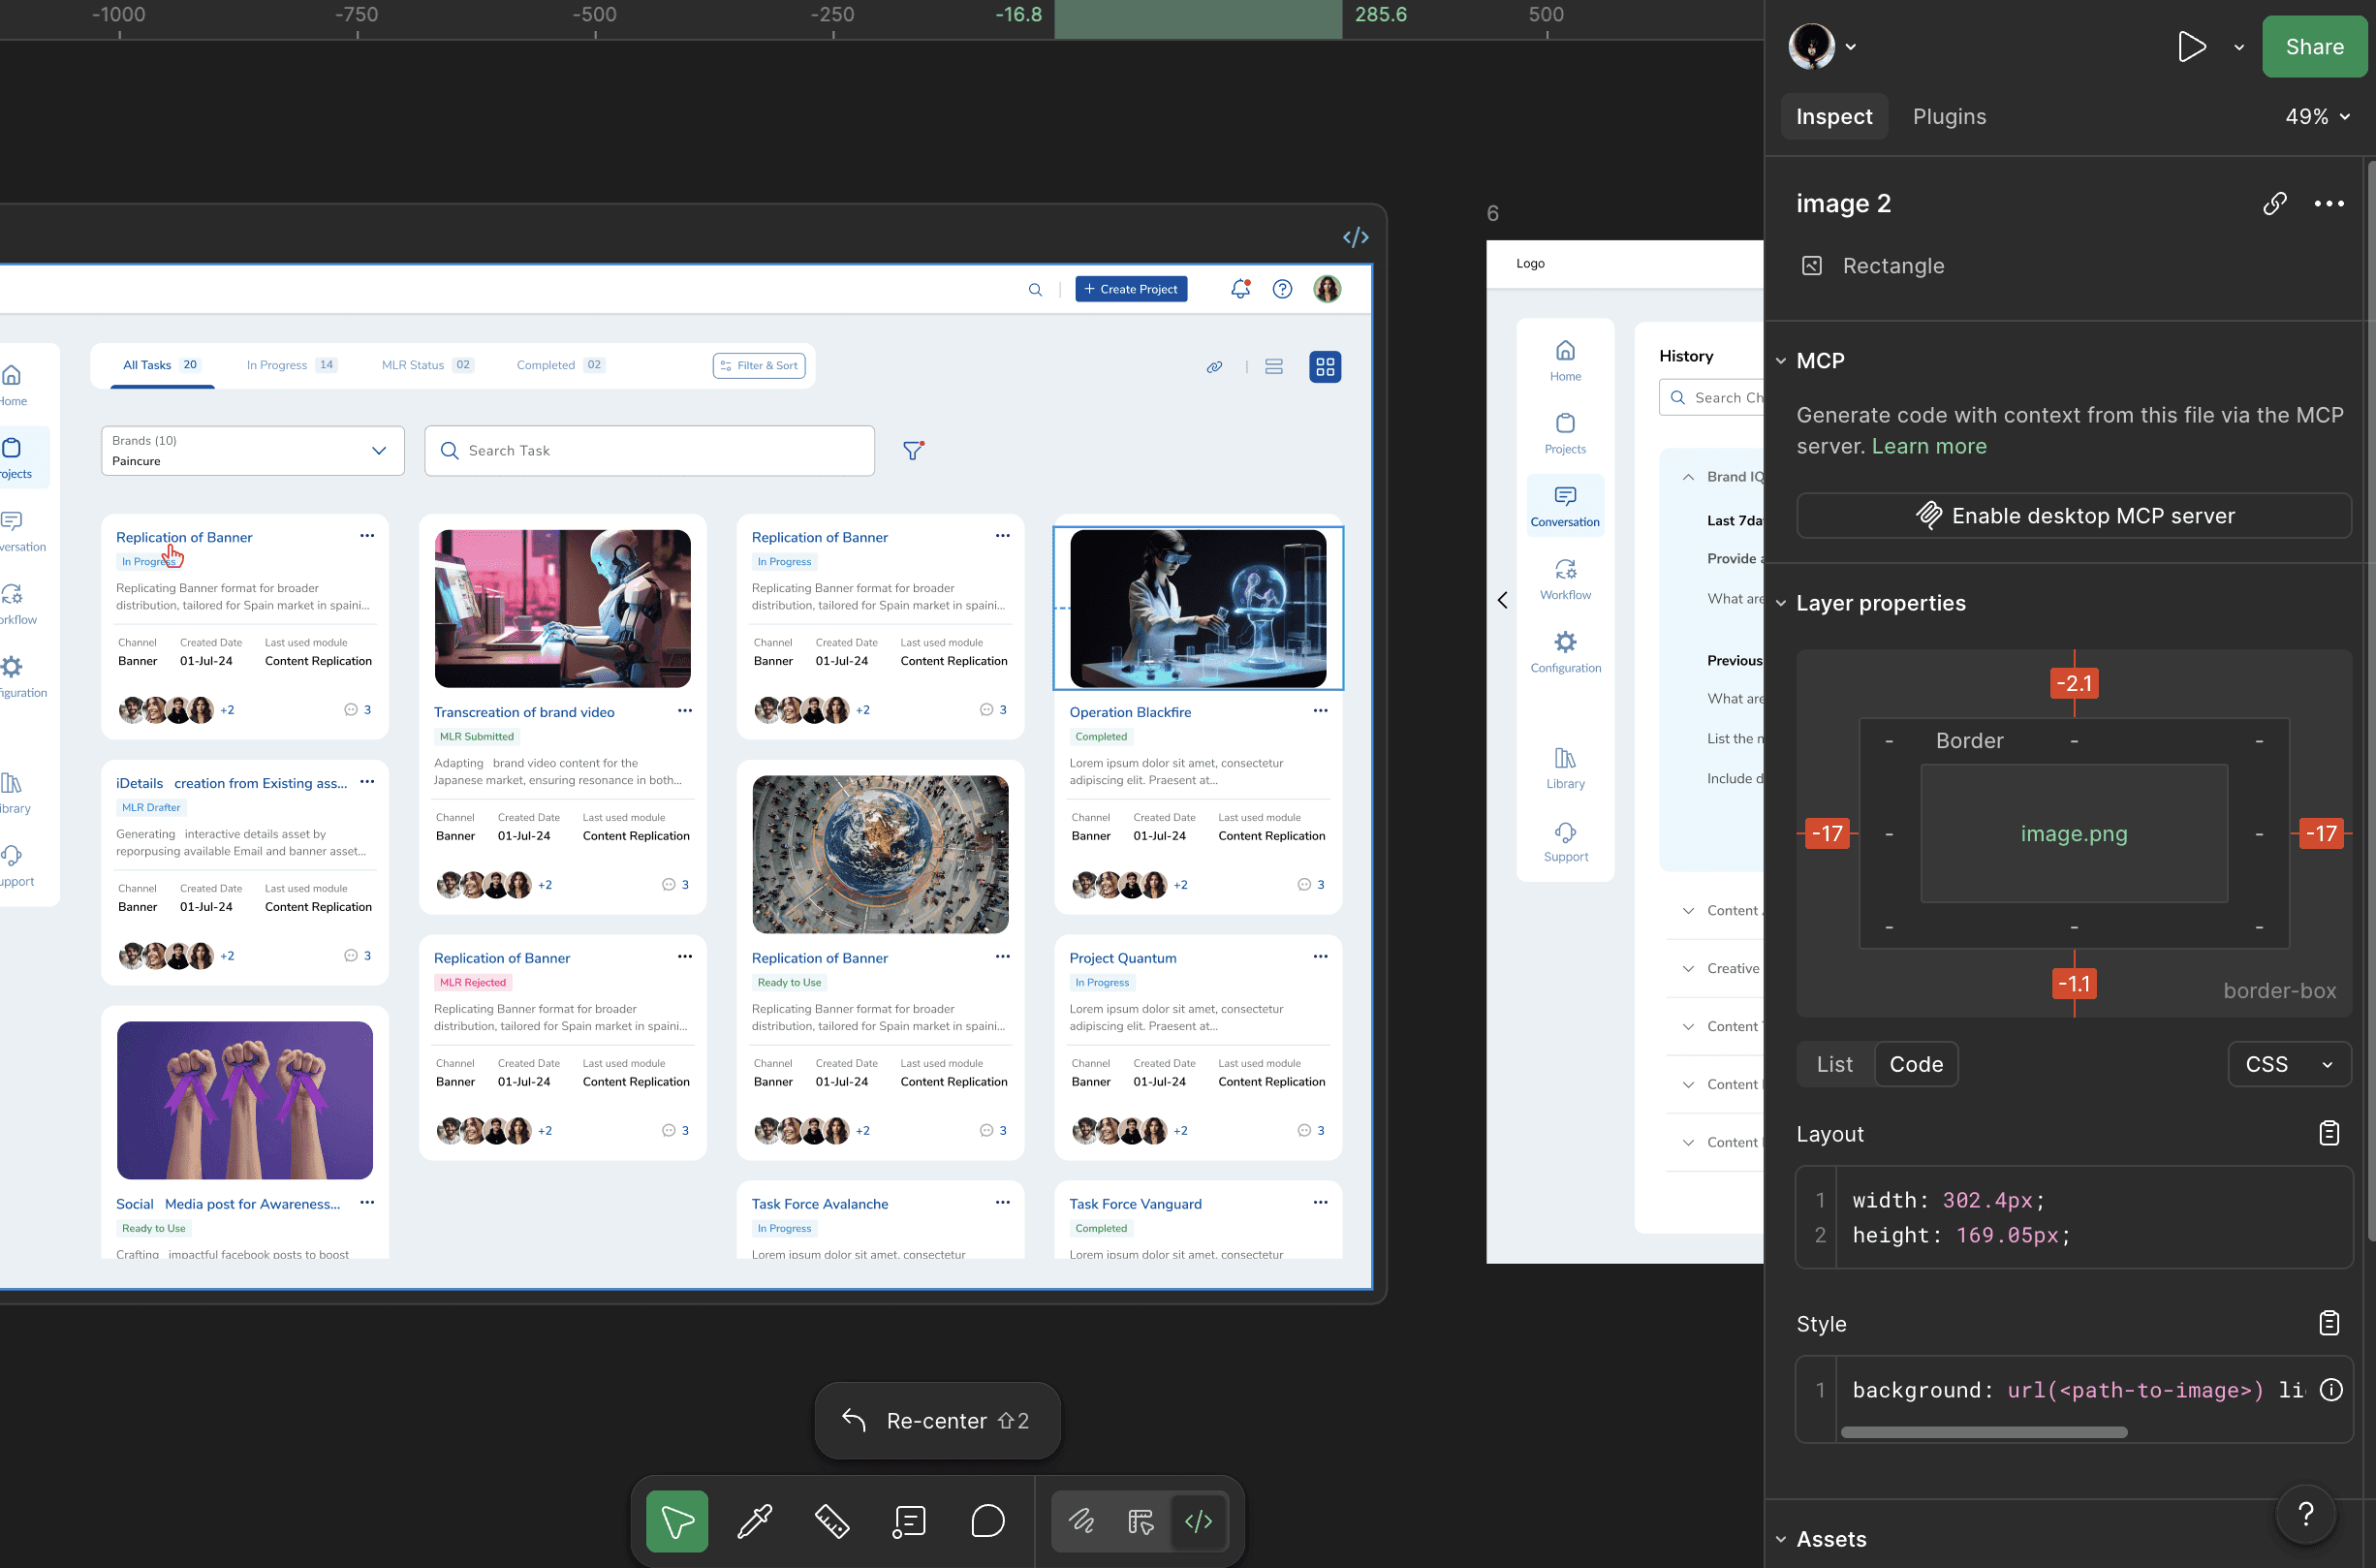Select the Eyedropper tool in the toolbar
This screenshot has width=2376, height=1568.
(755, 1521)
